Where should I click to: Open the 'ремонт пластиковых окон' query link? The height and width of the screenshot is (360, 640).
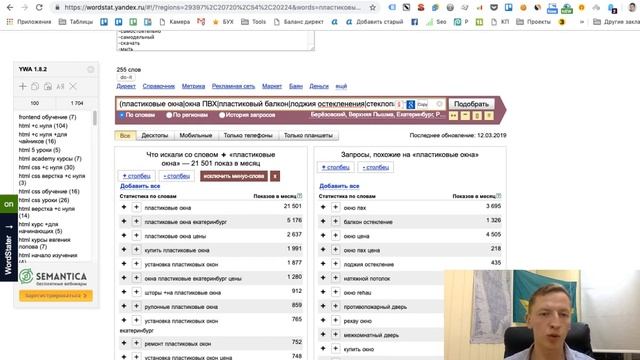coord(178,344)
